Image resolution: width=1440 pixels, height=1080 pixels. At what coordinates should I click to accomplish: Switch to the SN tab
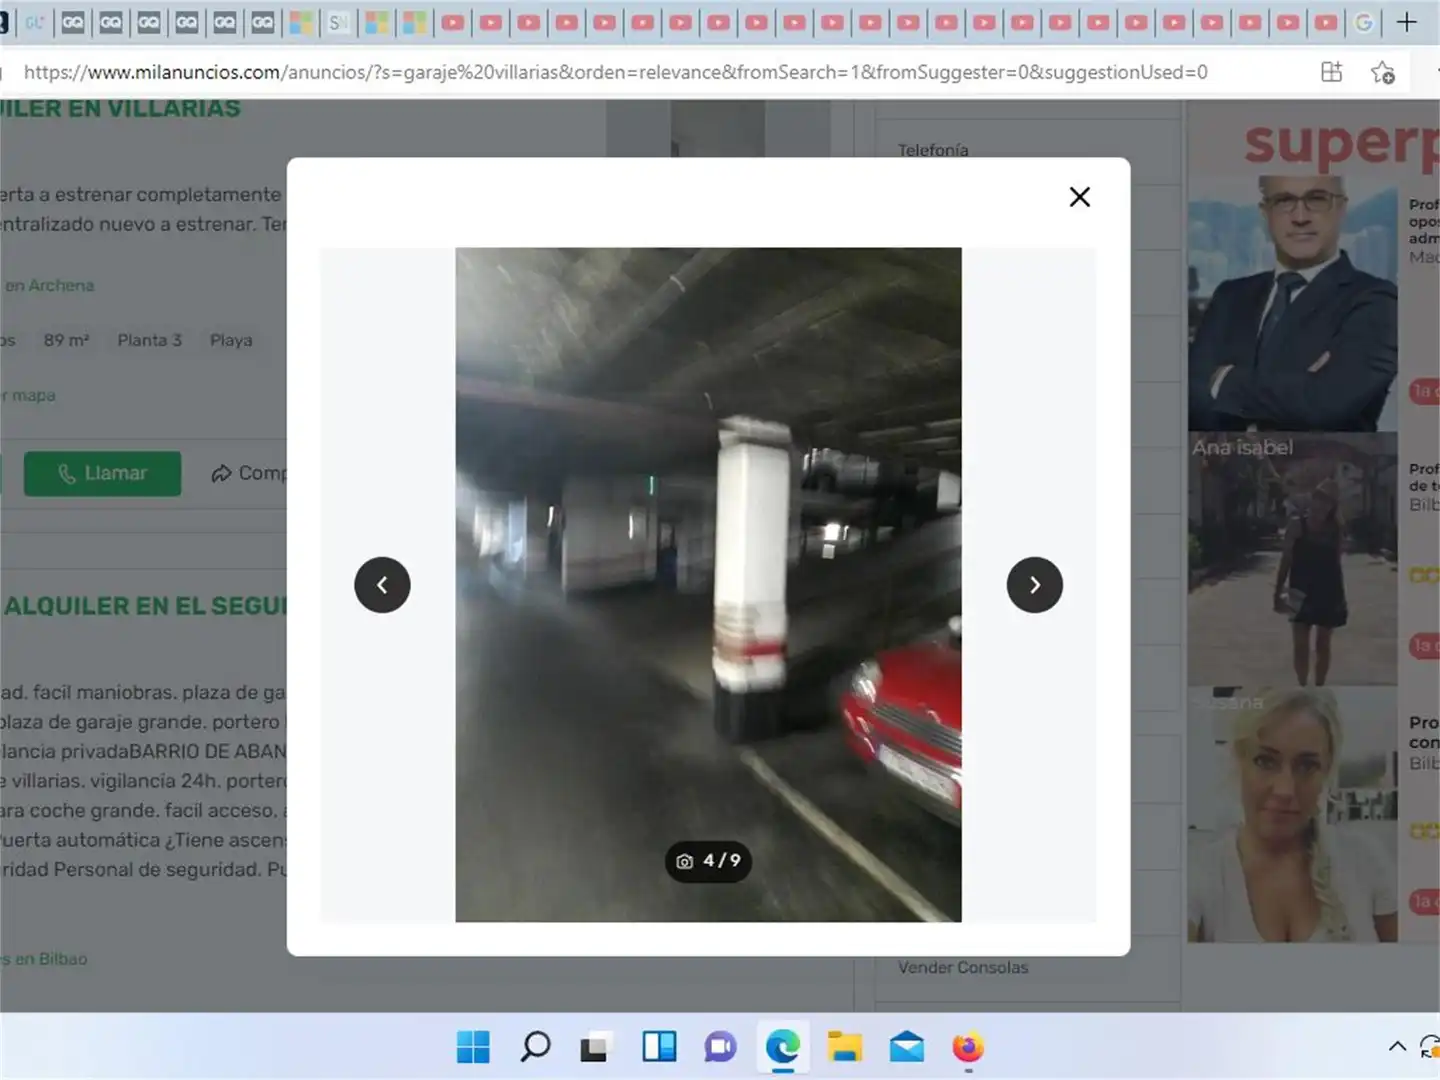339,22
